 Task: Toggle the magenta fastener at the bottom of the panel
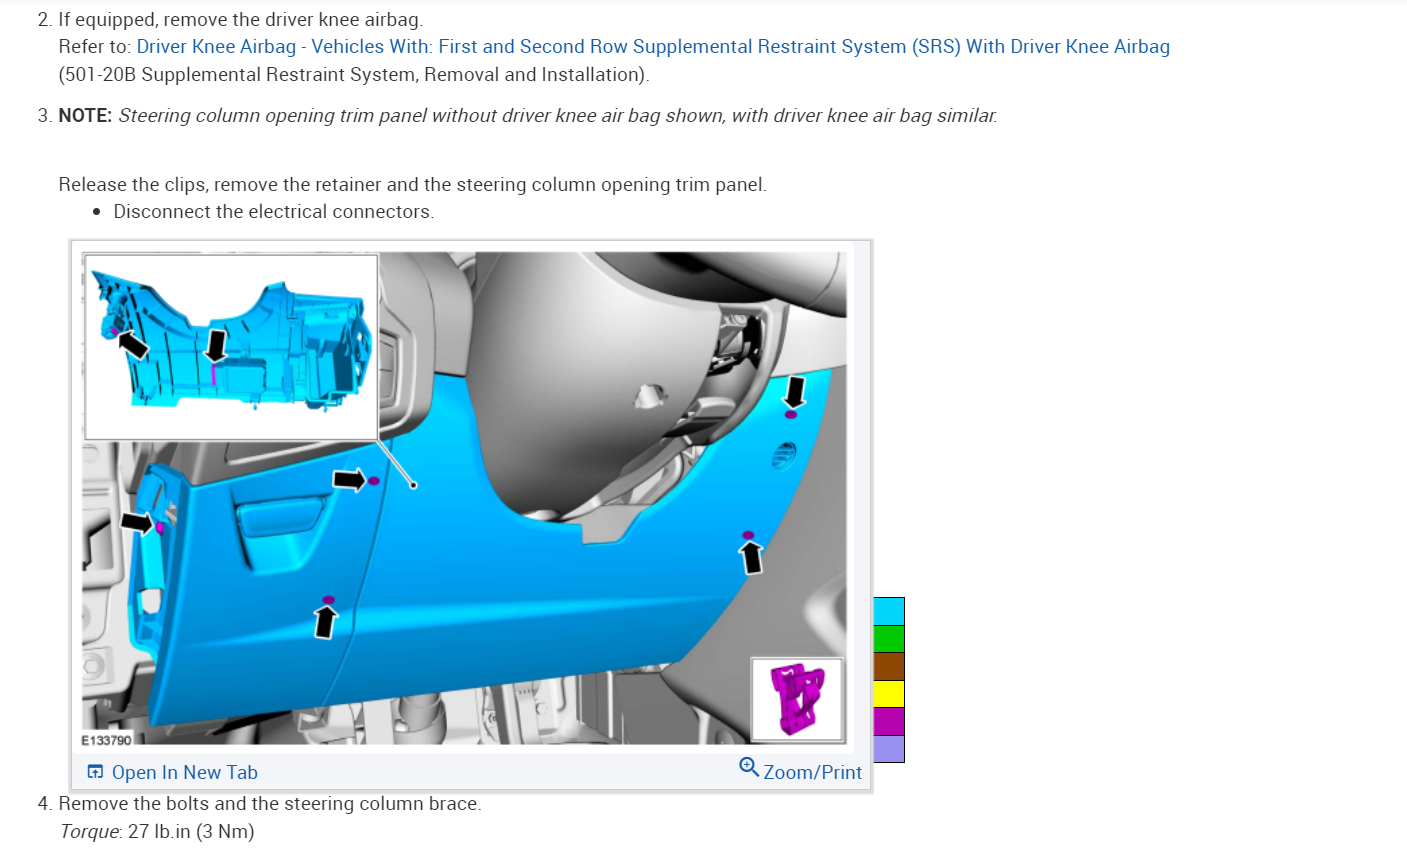[327, 599]
